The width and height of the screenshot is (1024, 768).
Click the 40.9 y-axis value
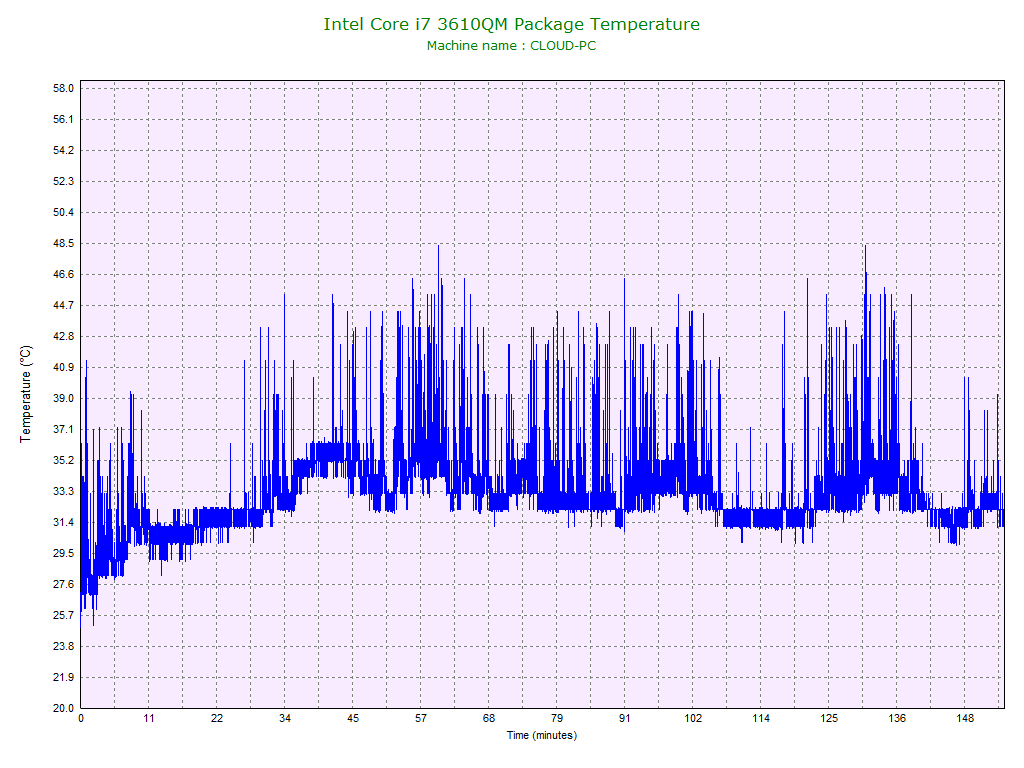point(63,368)
